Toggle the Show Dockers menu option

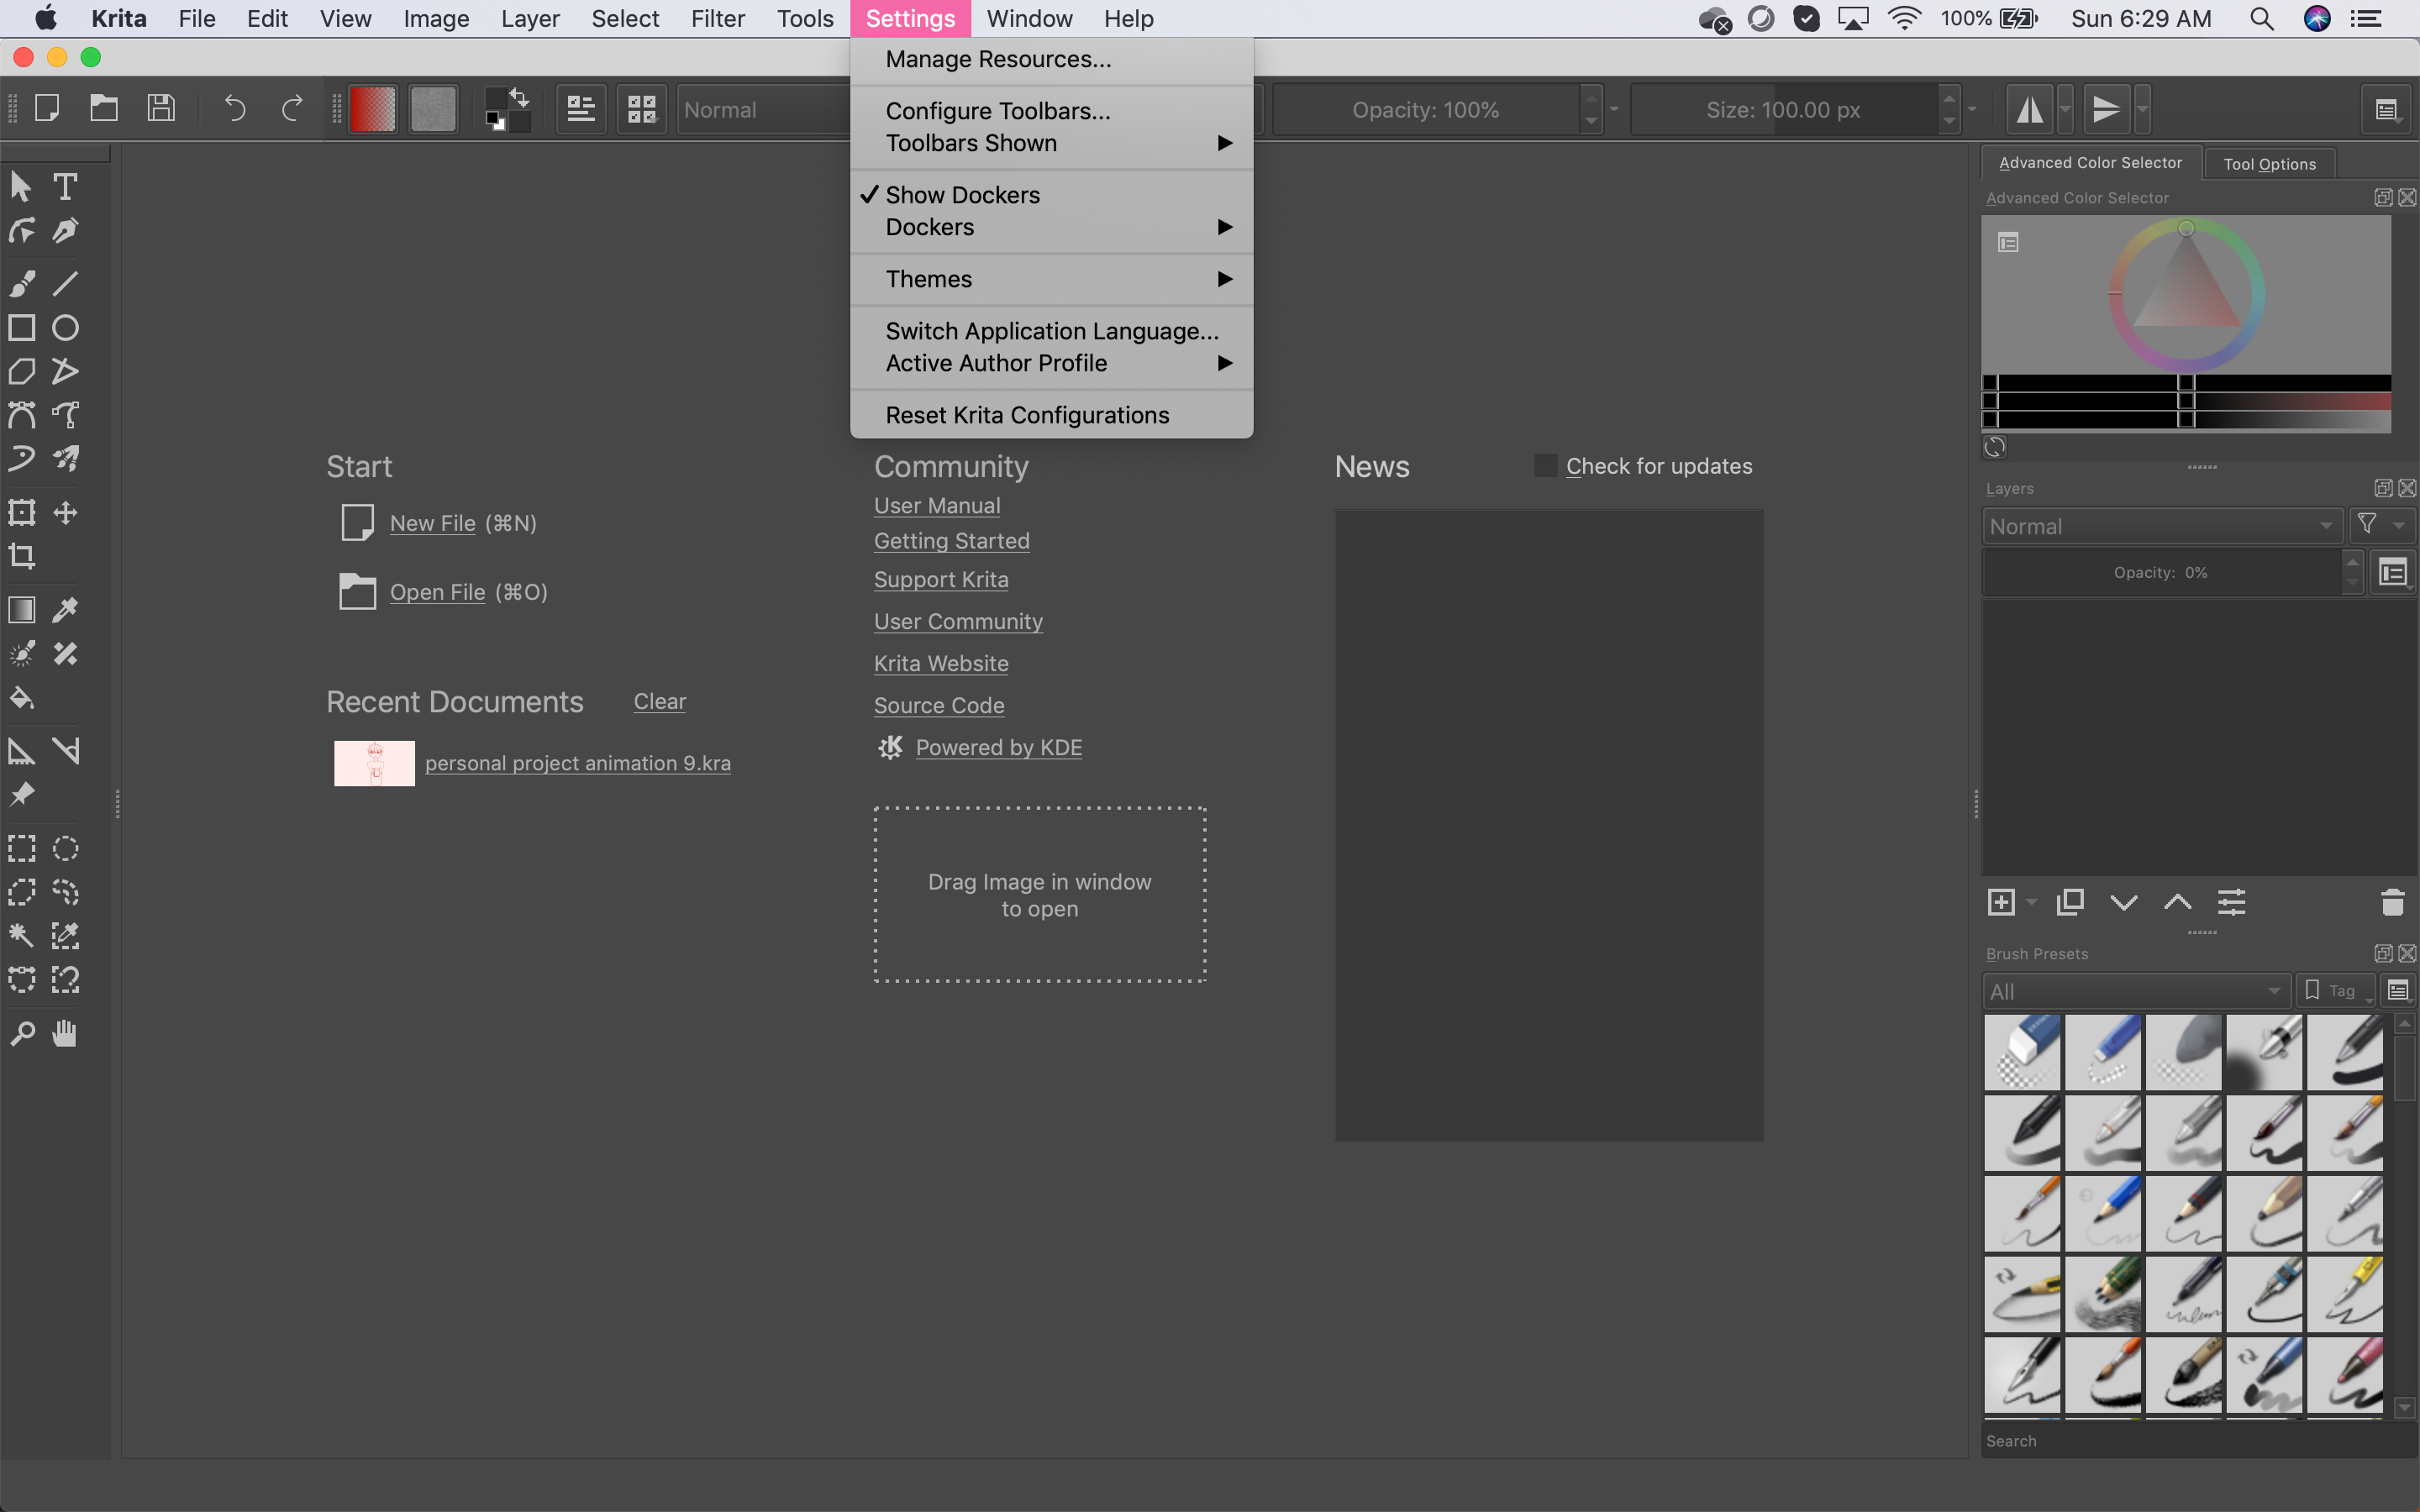962,195
